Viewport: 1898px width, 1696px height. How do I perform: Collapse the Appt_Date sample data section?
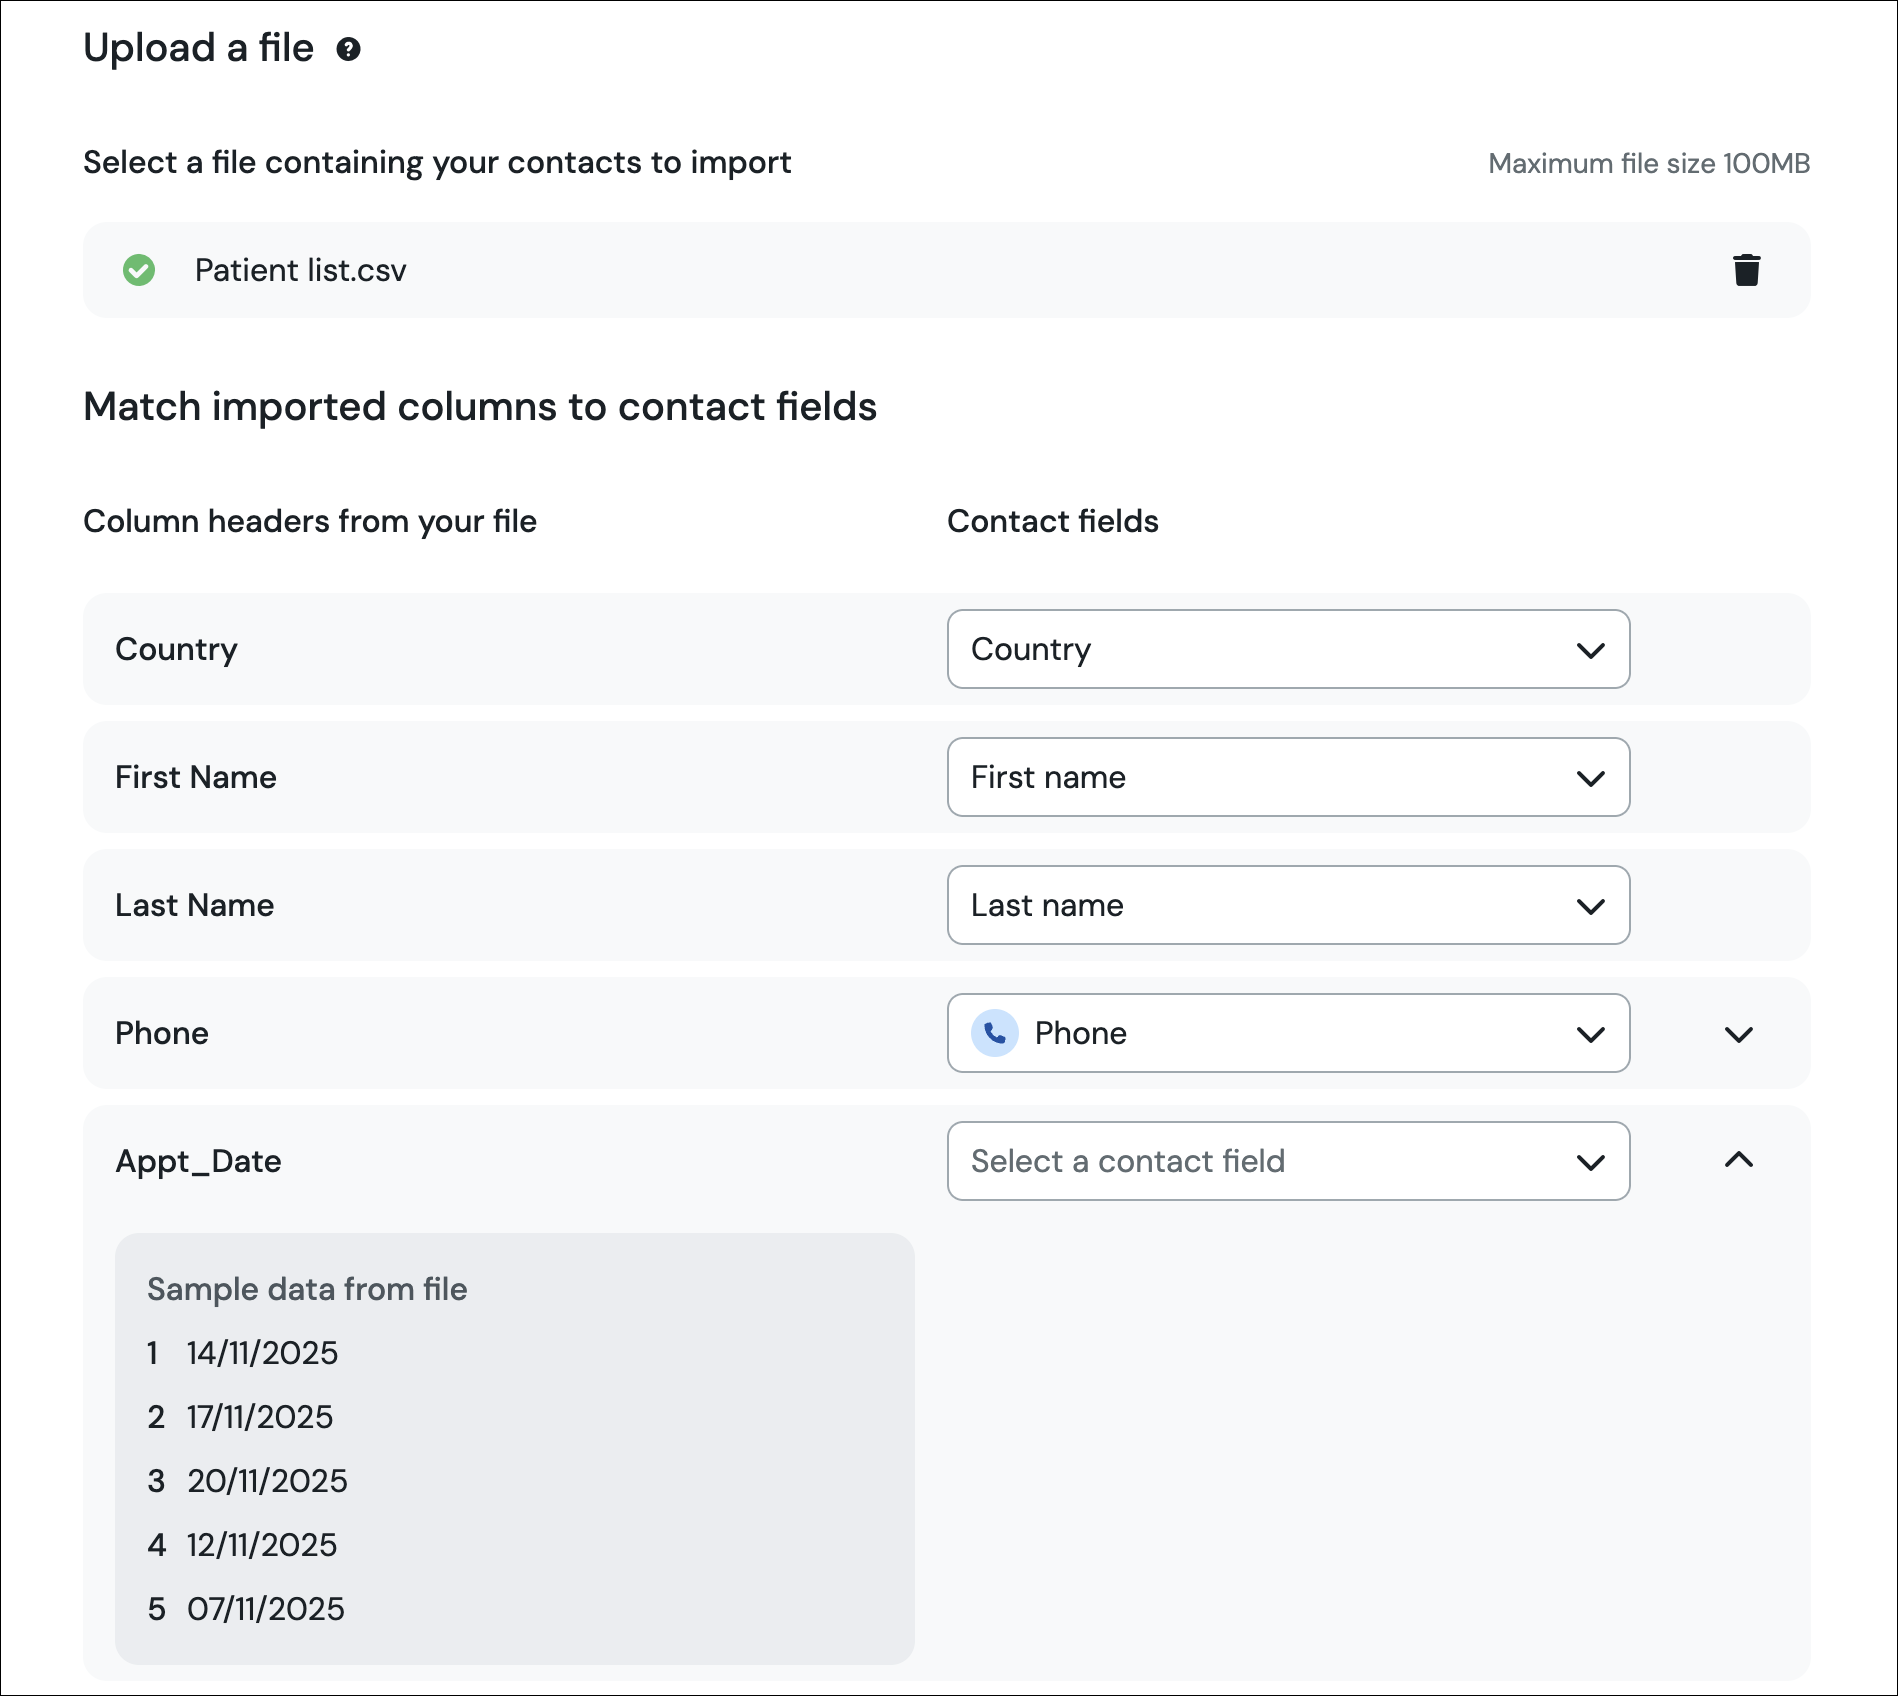pyautogui.click(x=1739, y=1161)
